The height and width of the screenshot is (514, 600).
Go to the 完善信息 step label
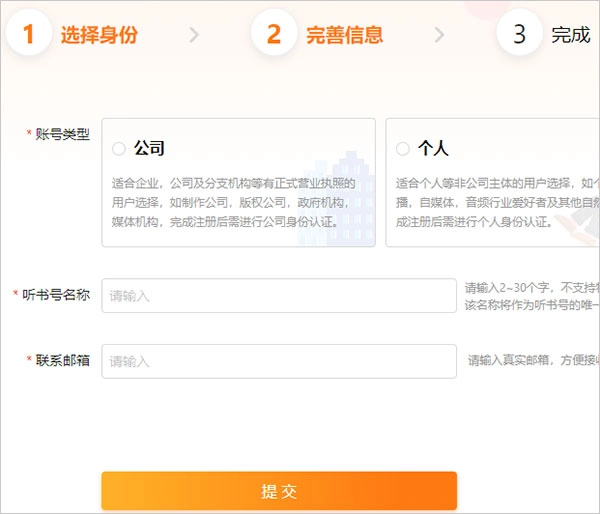click(x=344, y=35)
